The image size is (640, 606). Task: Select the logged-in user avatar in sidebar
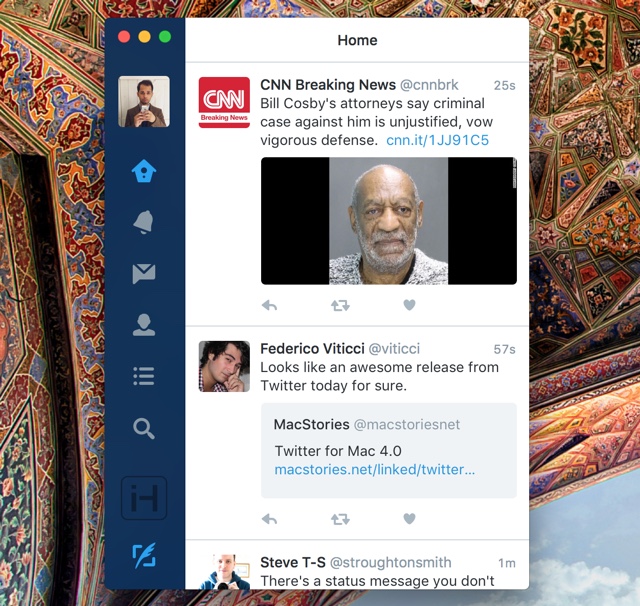(x=144, y=102)
